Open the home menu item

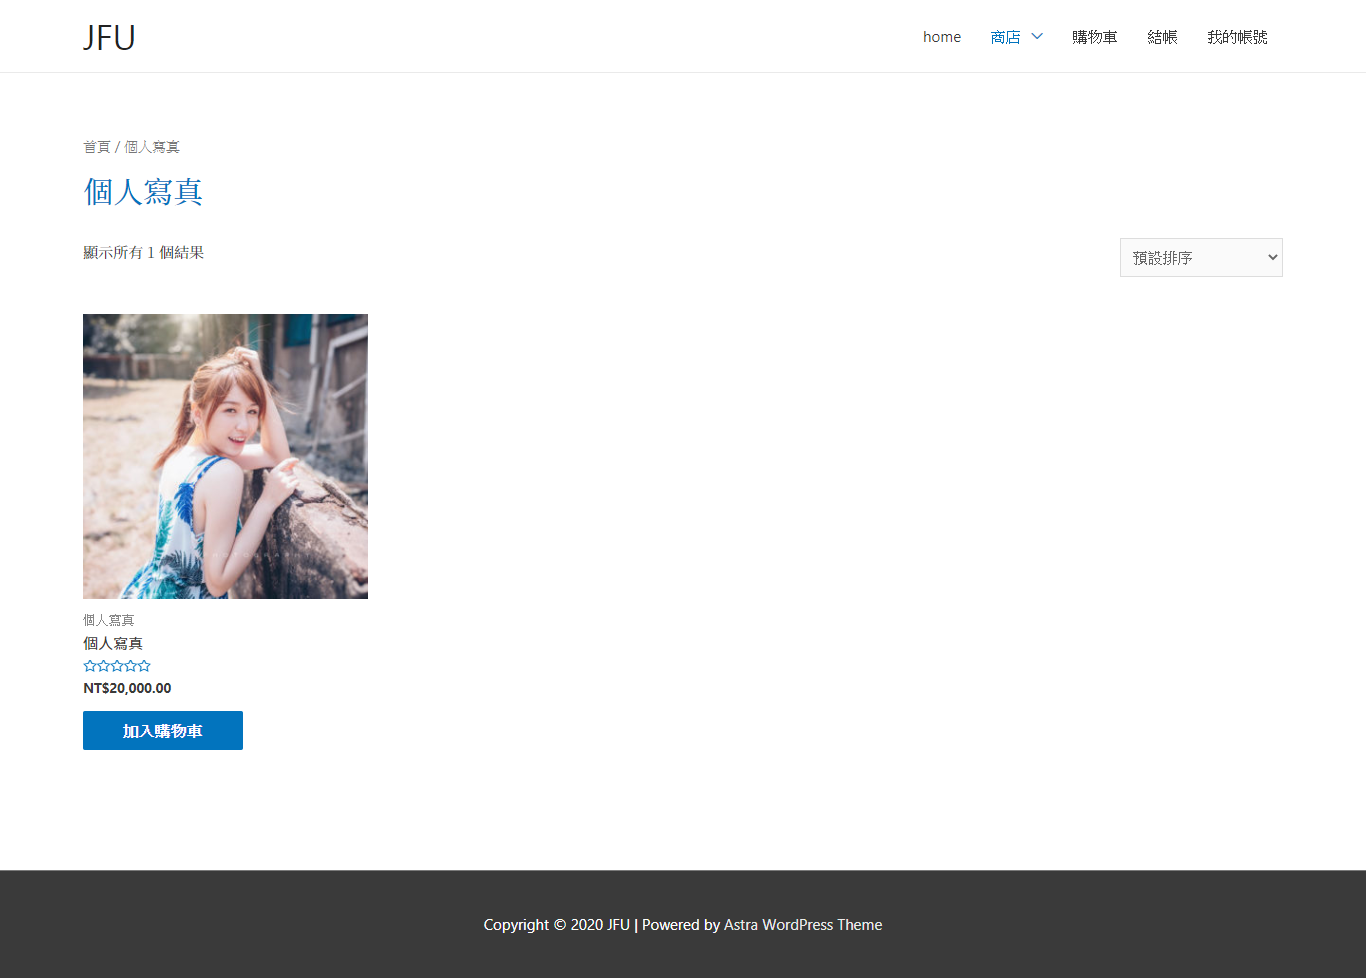pyautogui.click(x=941, y=37)
